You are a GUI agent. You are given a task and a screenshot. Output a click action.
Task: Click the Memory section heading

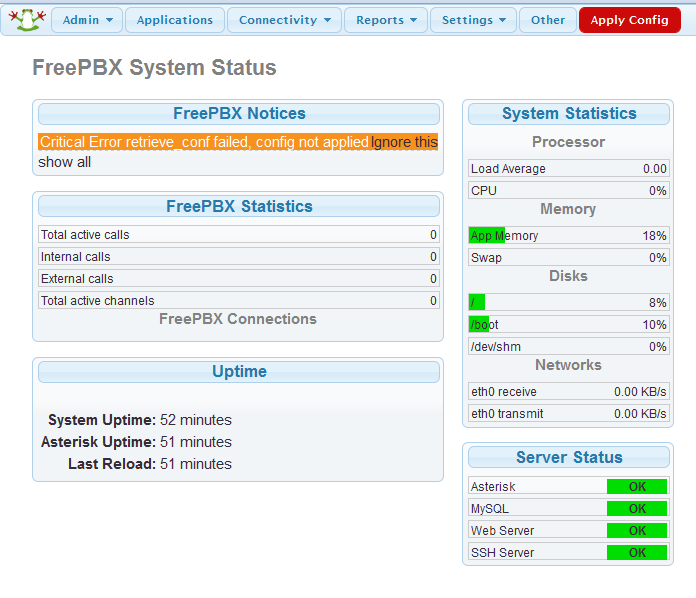[x=568, y=209]
